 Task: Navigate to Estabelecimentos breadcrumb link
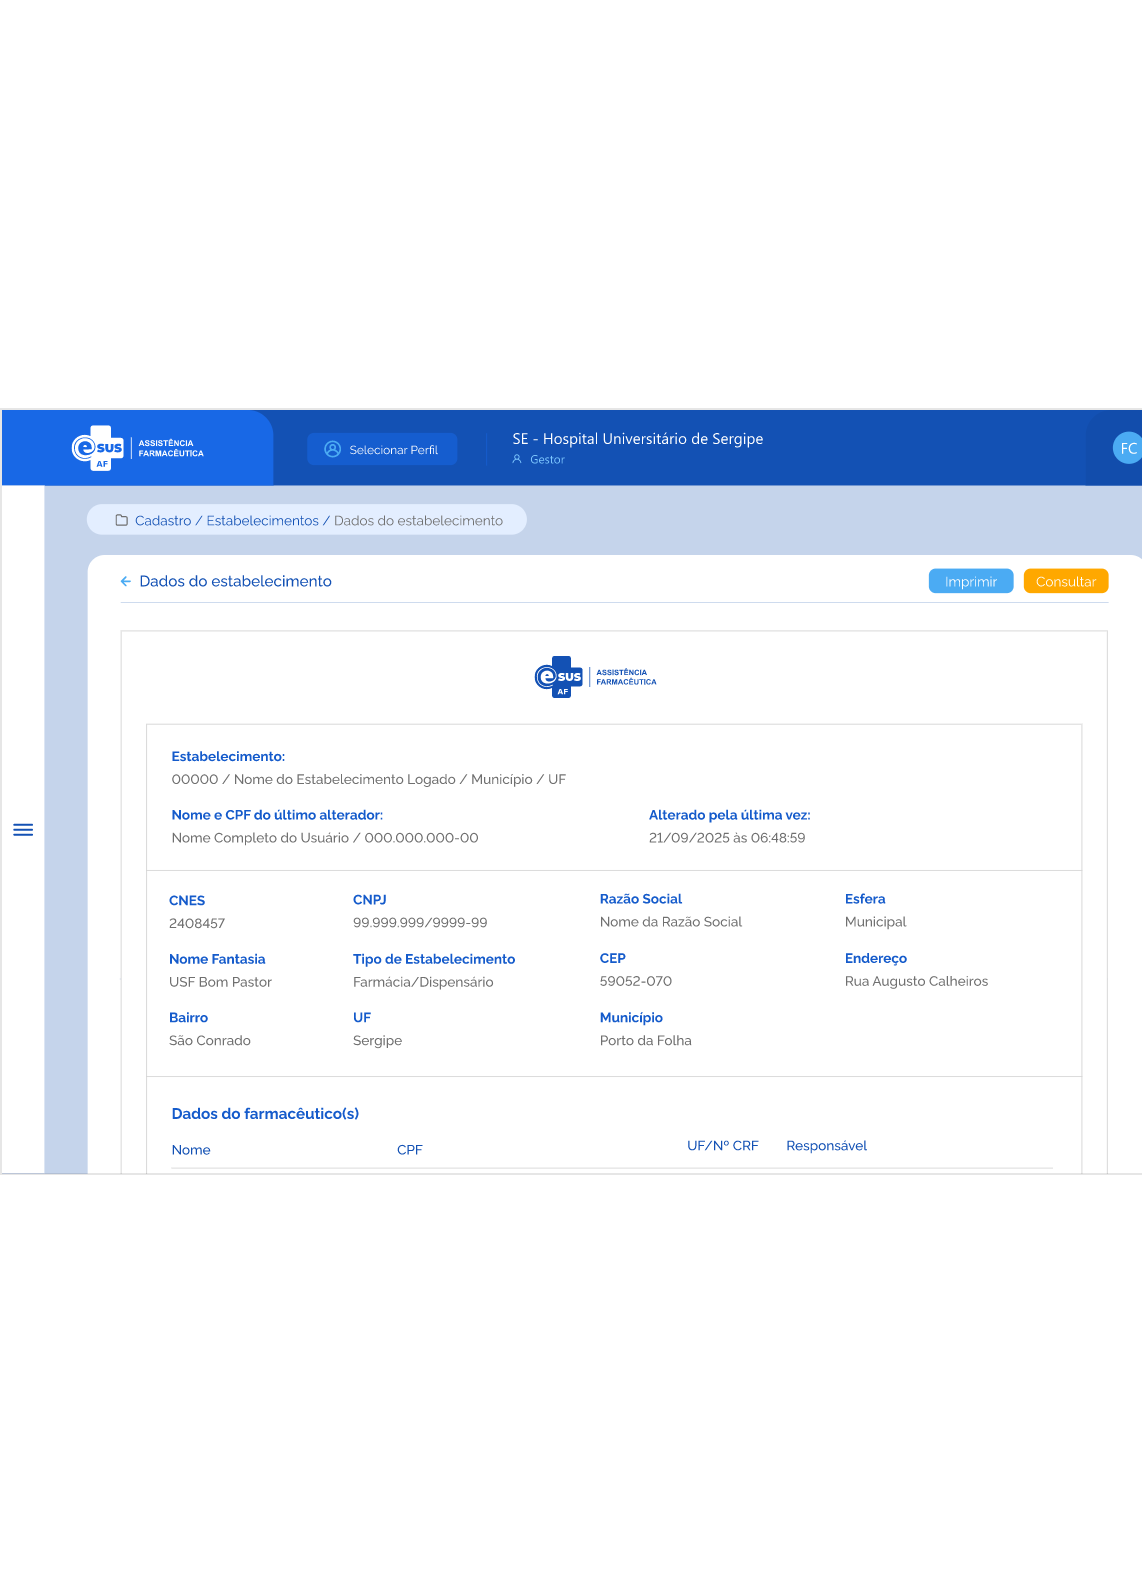coord(262,520)
